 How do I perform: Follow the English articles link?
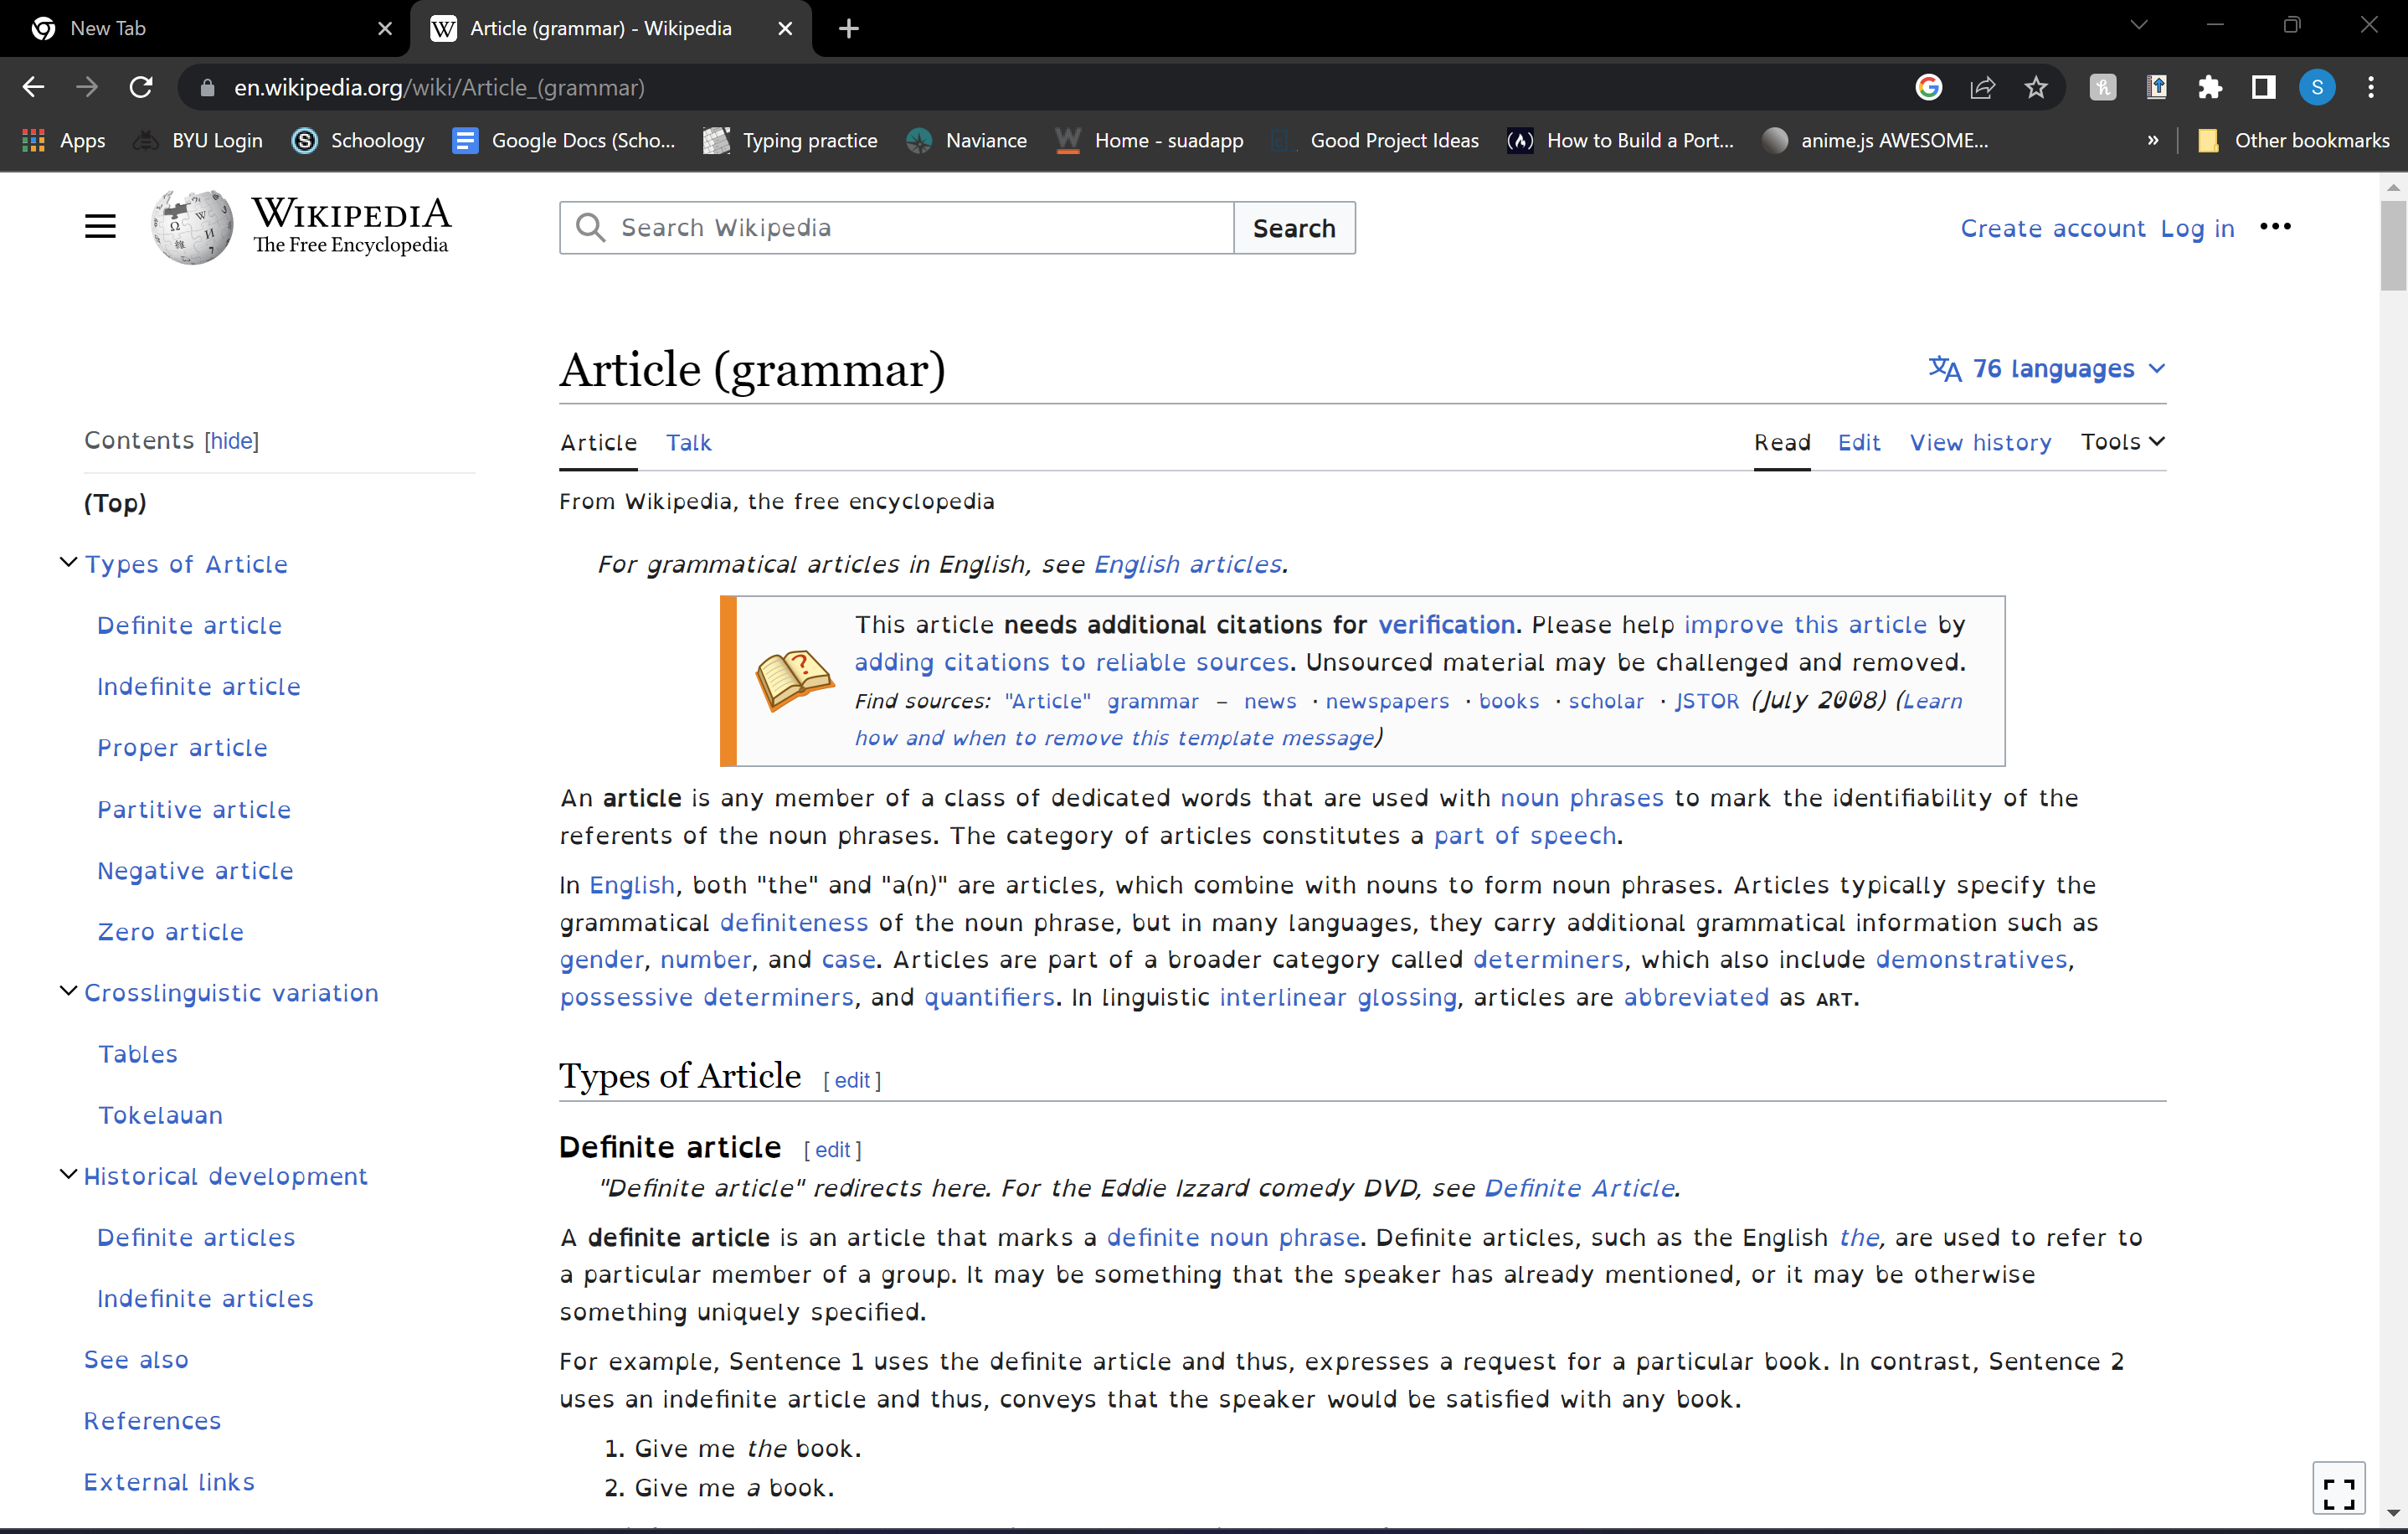1187,564
